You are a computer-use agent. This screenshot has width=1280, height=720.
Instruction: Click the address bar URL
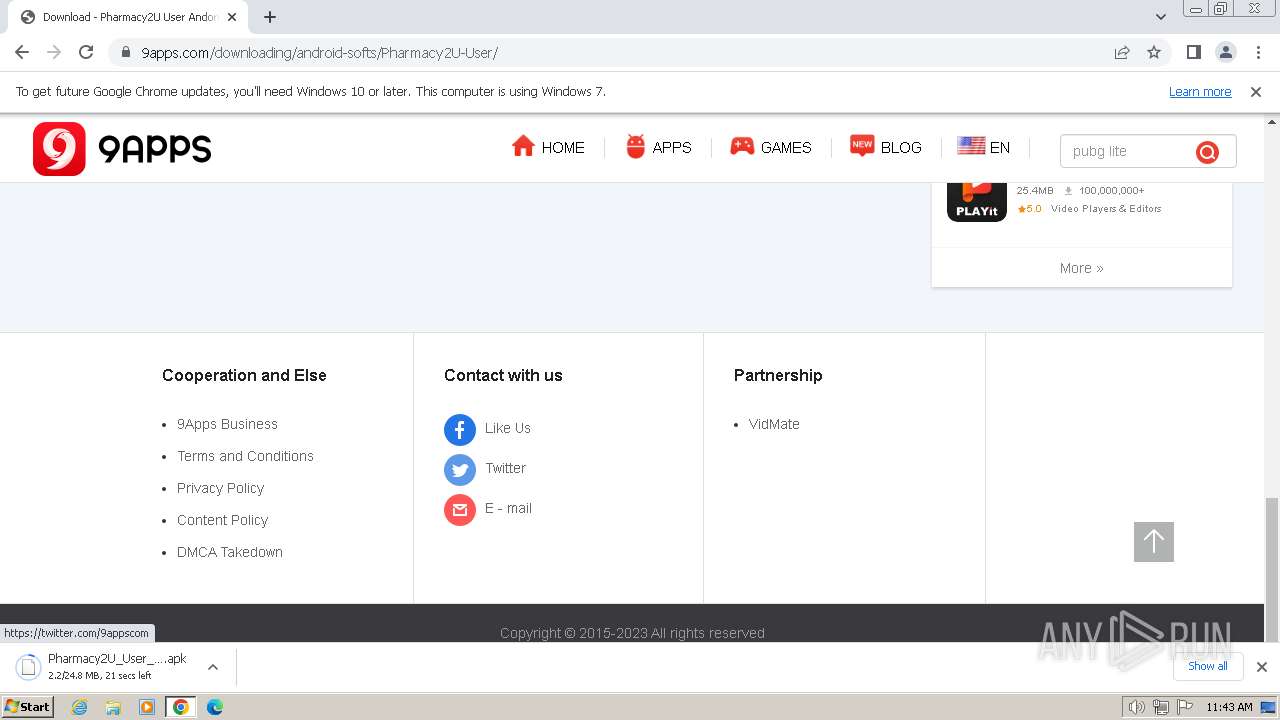[x=319, y=53]
